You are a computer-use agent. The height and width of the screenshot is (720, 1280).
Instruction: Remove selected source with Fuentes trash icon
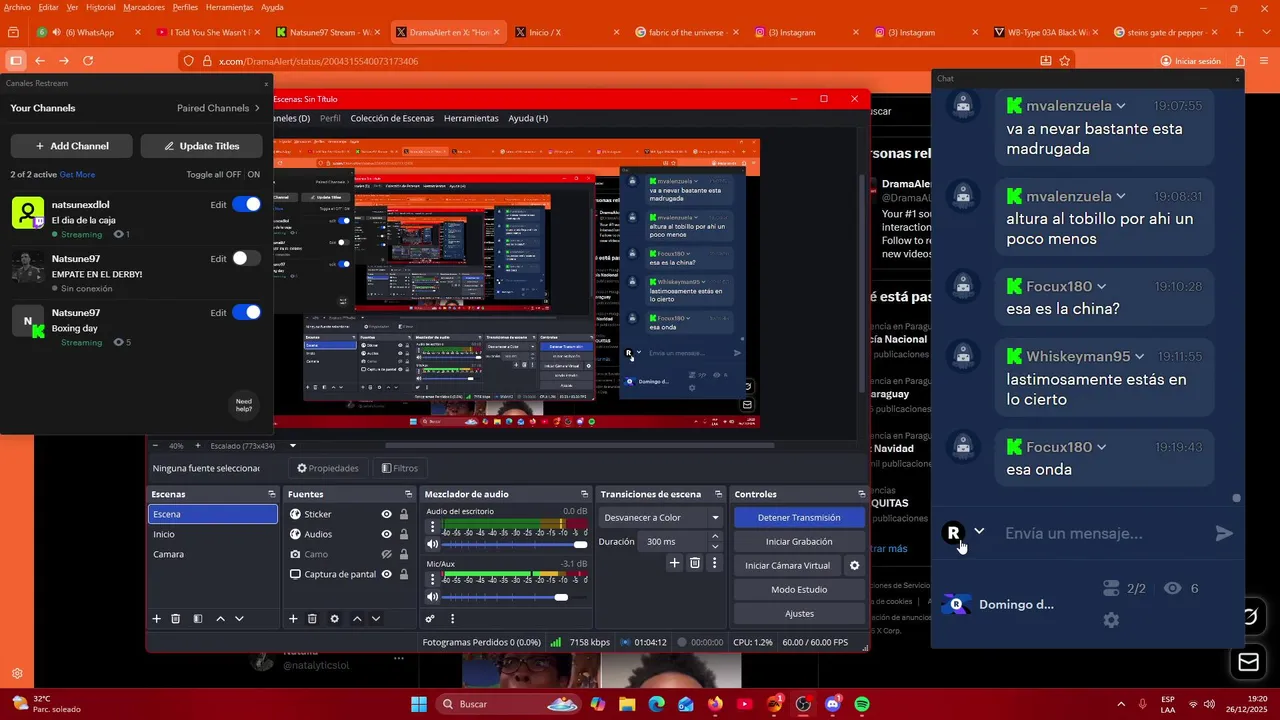click(312, 619)
